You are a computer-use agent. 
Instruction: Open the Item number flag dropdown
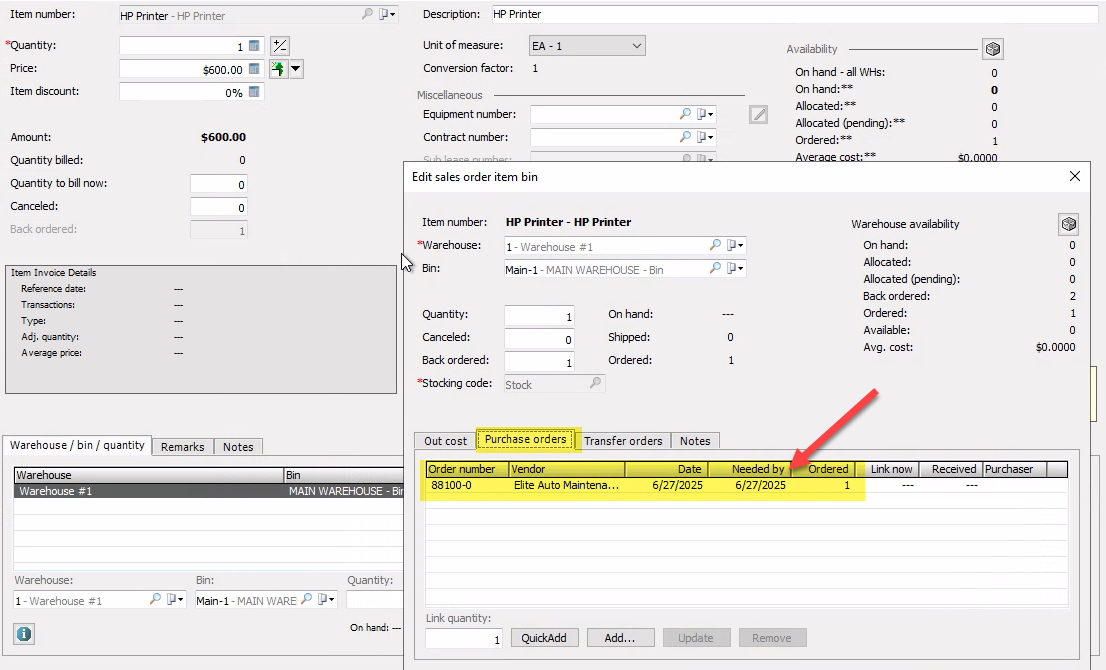click(x=387, y=14)
